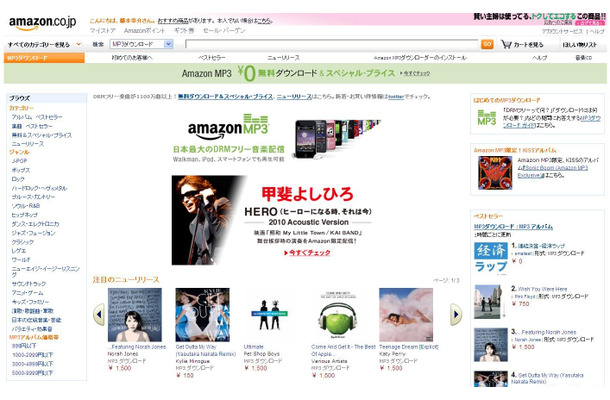Open the Amazonポイント header link
This screenshot has width=610, height=400.
click(144, 30)
